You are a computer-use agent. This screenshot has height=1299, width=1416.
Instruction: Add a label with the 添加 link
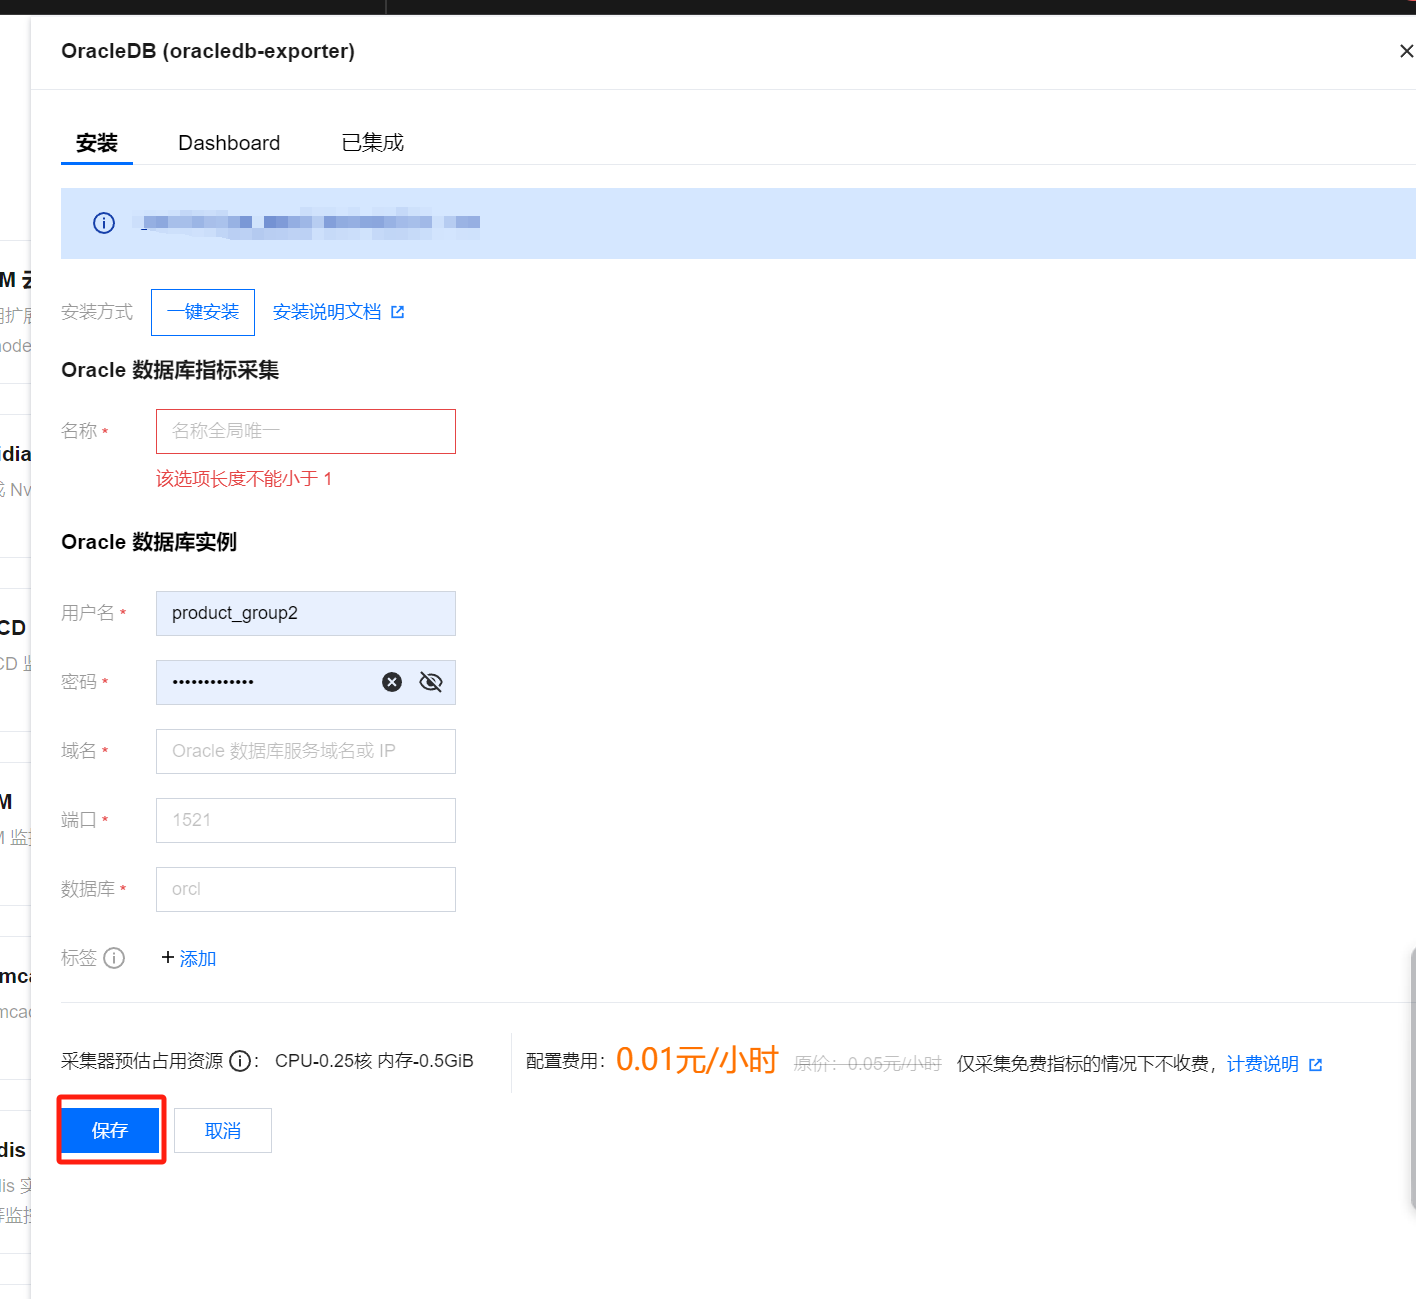189,958
